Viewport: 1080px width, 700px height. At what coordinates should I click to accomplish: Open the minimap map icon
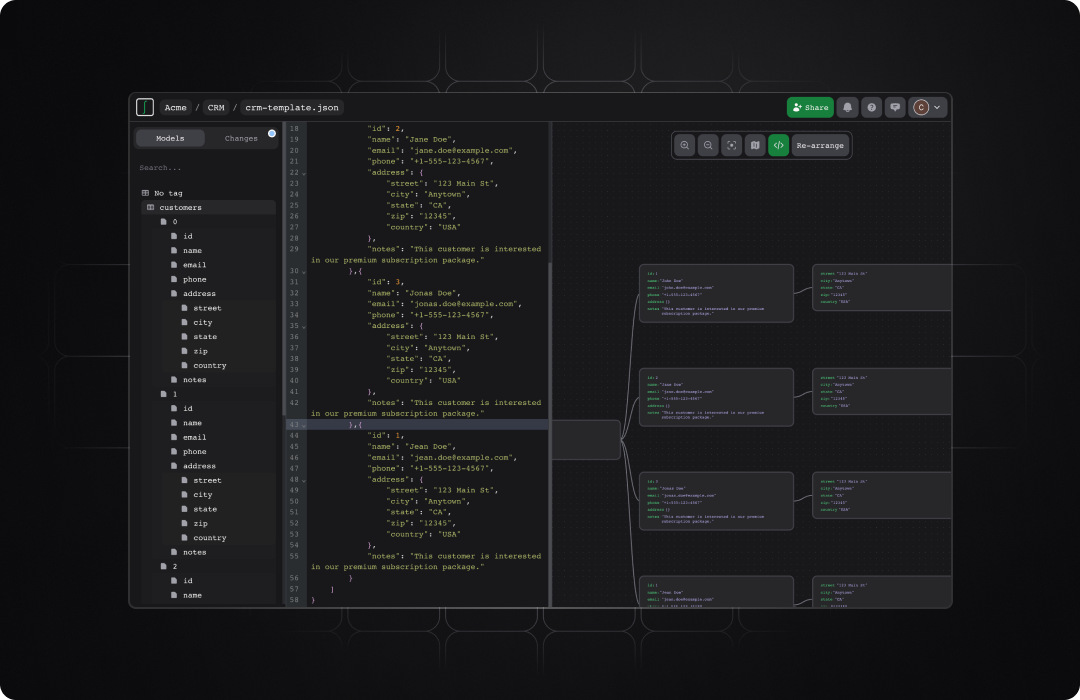[x=755, y=146]
